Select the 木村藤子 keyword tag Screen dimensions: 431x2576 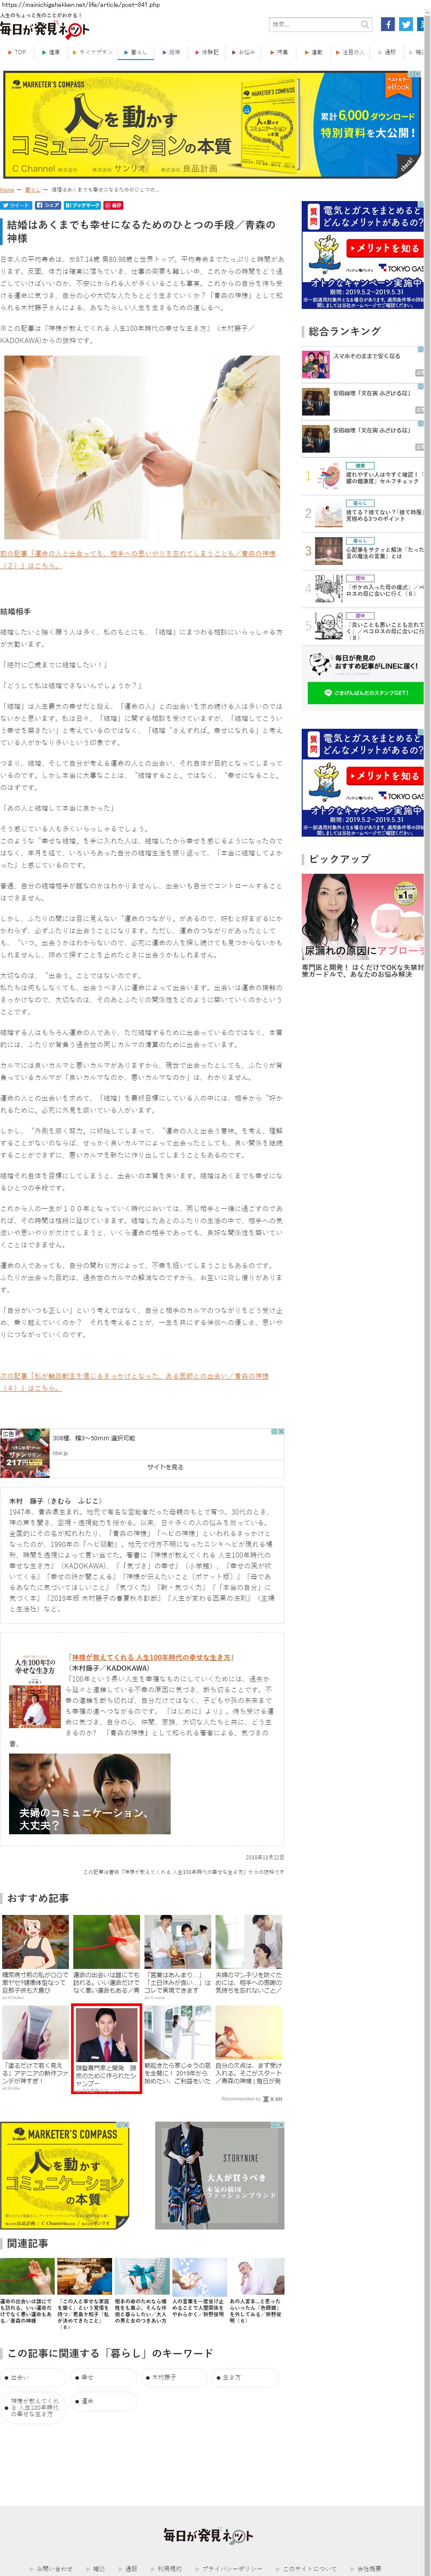coord(174,2377)
